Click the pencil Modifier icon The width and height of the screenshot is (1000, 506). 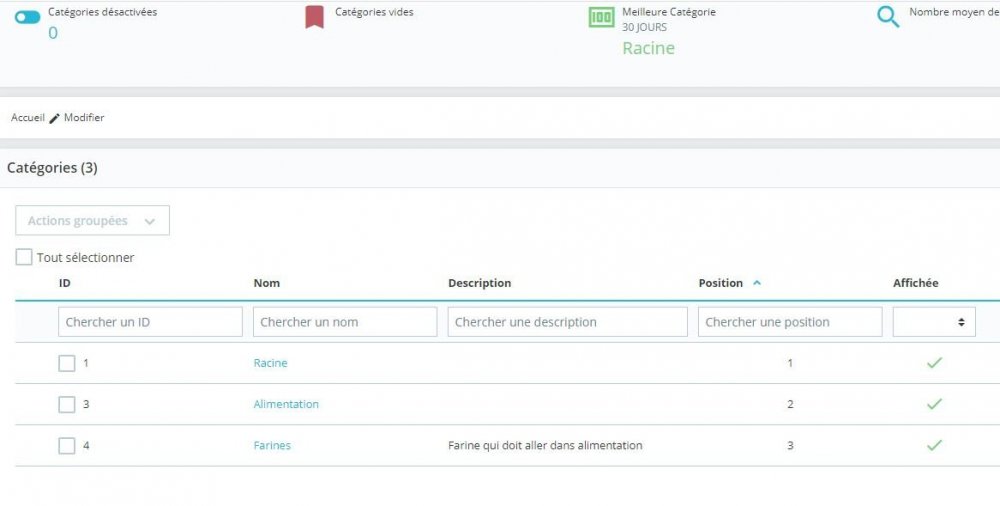(55, 118)
